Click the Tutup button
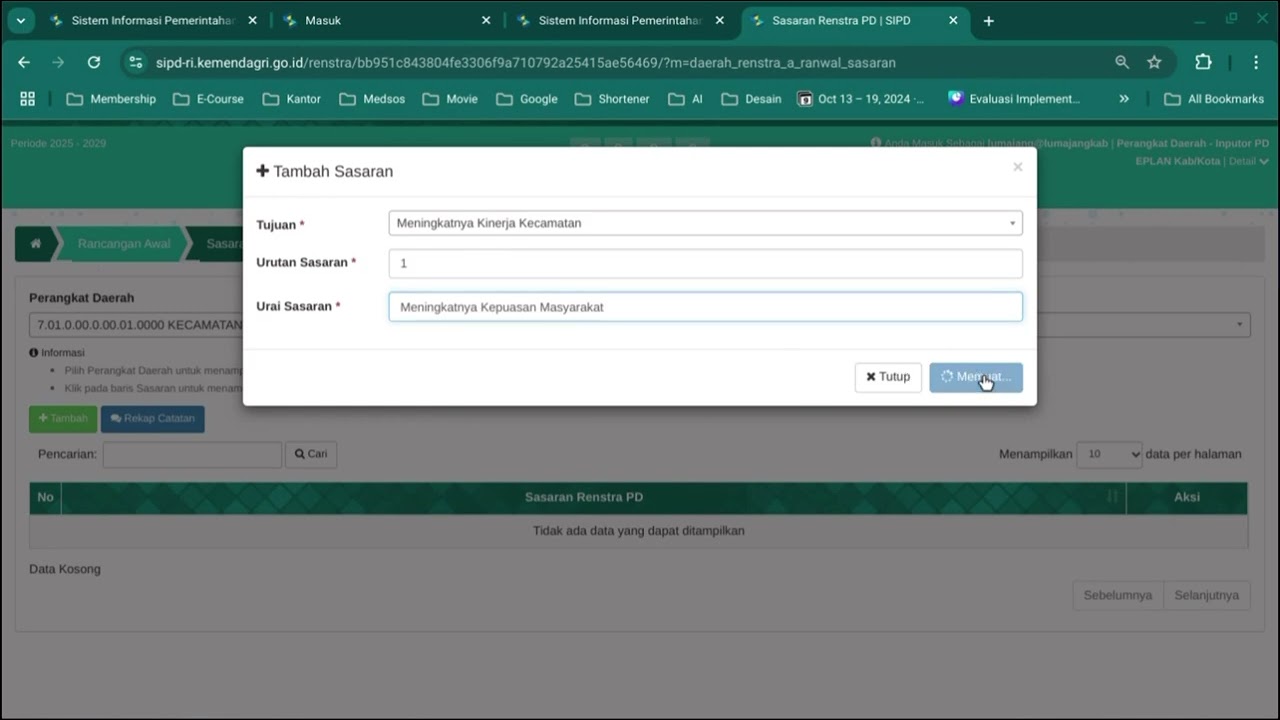Image resolution: width=1280 pixels, height=720 pixels. pyautogui.click(x=888, y=377)
